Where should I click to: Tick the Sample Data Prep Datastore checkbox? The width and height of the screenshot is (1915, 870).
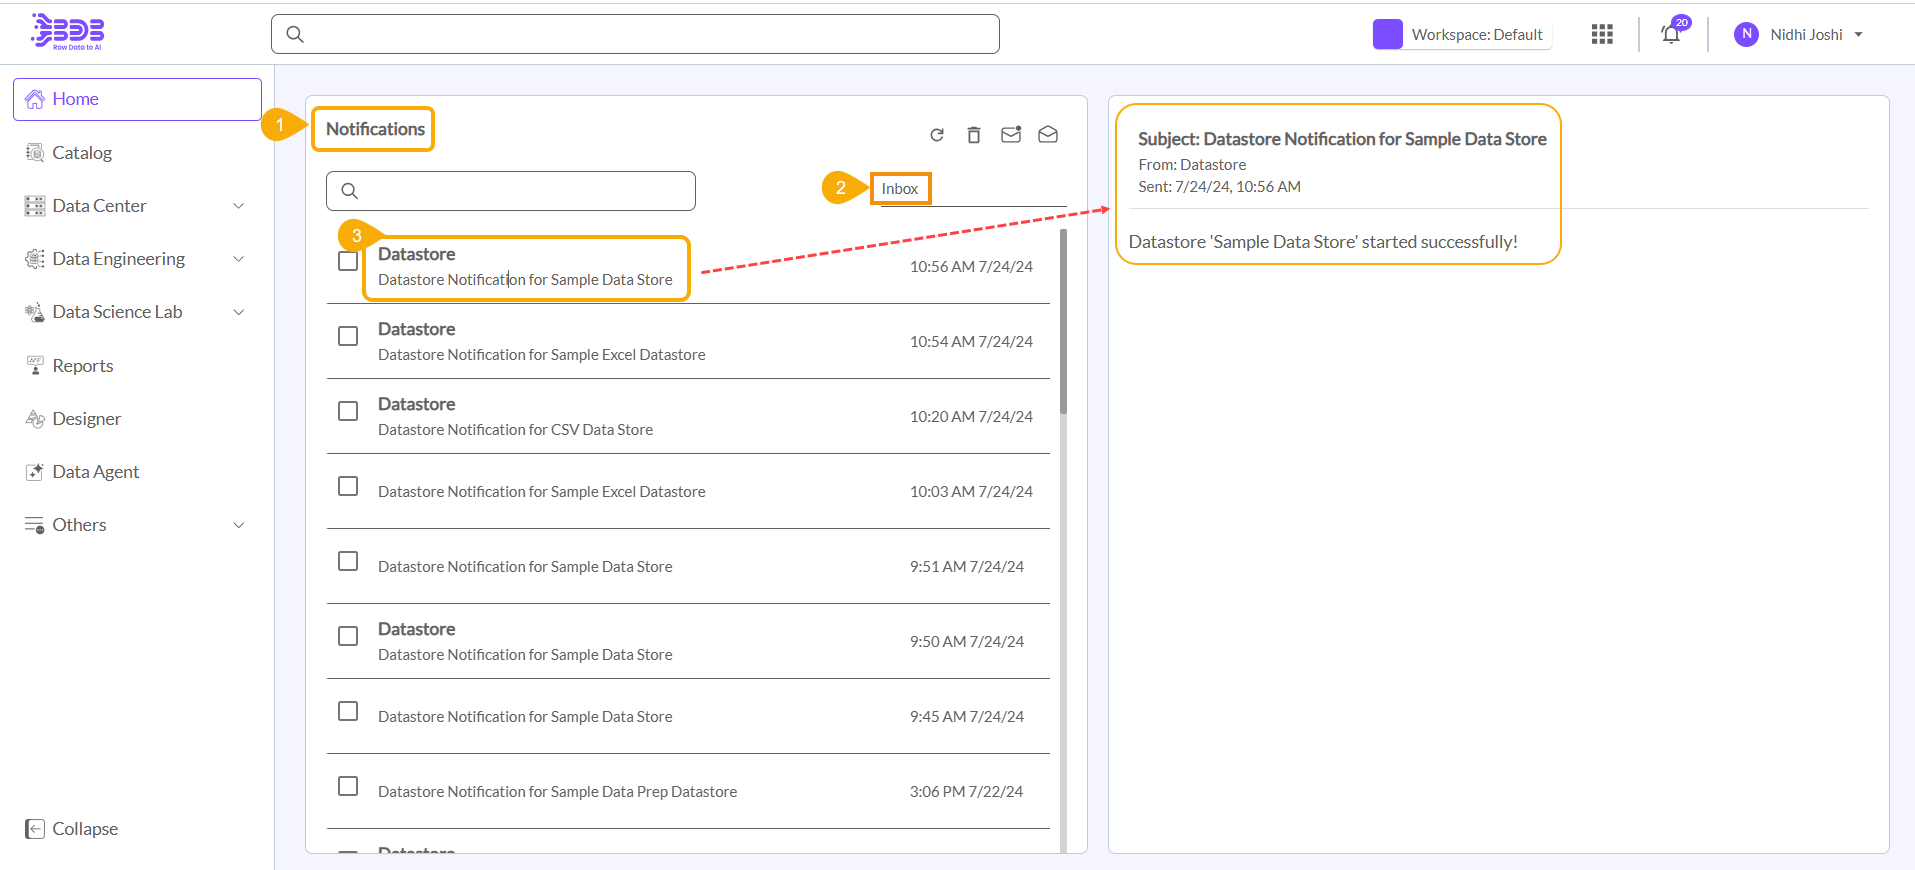click(348, 786)
